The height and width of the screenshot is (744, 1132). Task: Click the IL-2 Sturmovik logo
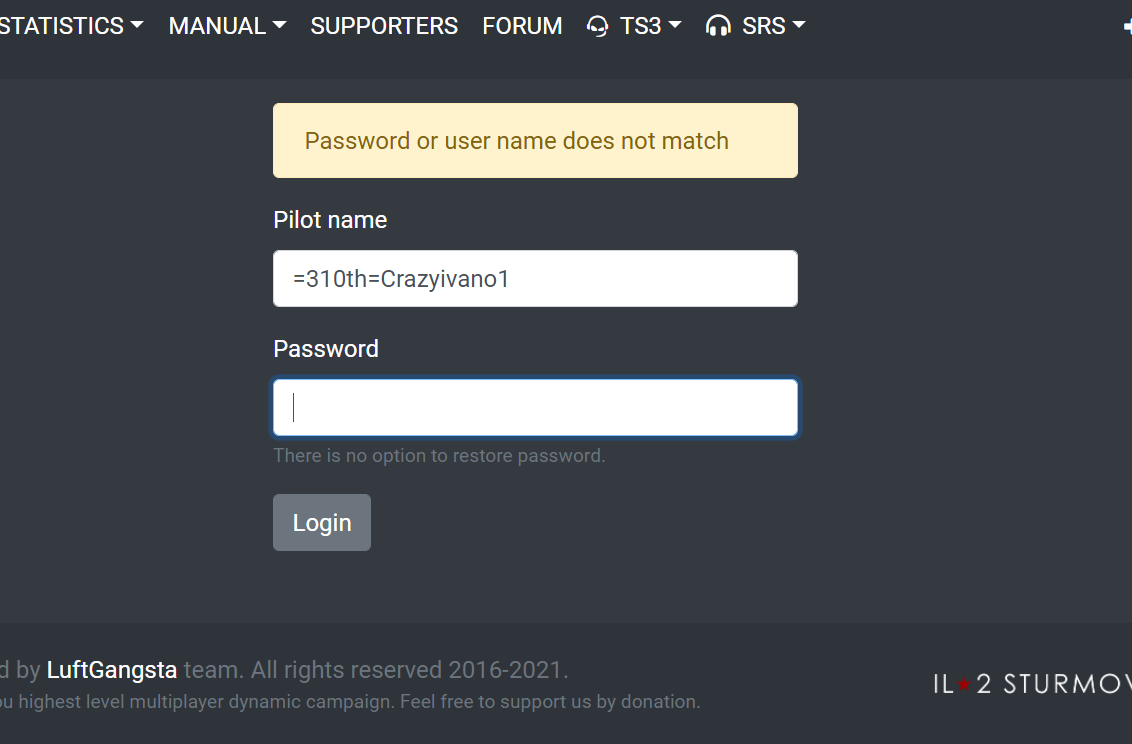click(1032, 684)
